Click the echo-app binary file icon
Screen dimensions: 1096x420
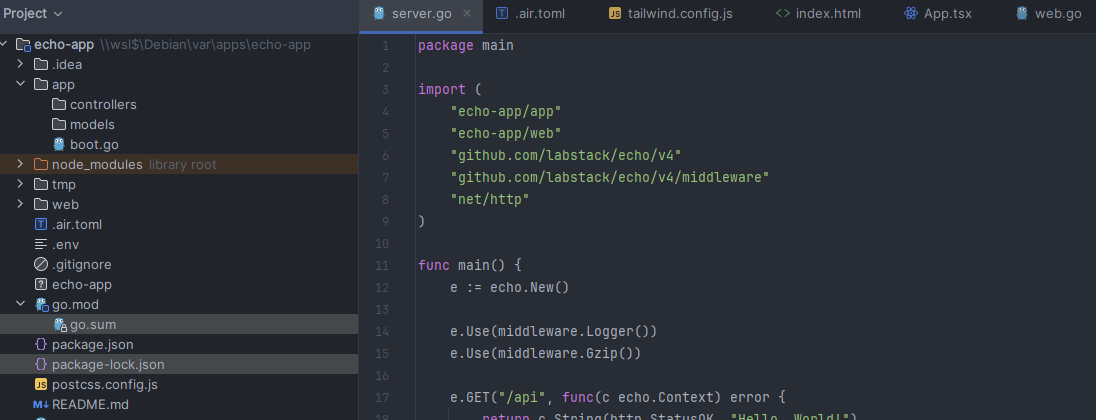(x=41, y=285)
